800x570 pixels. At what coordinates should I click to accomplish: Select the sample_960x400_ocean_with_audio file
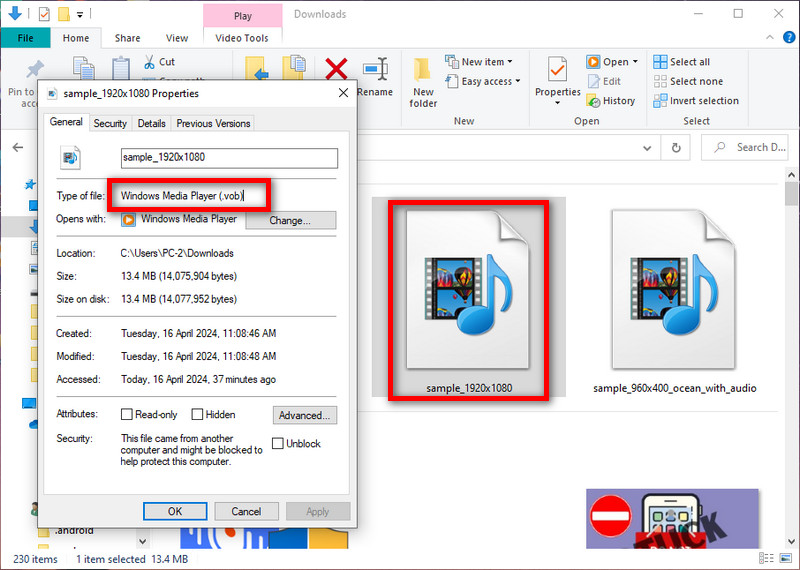point(673,299)
